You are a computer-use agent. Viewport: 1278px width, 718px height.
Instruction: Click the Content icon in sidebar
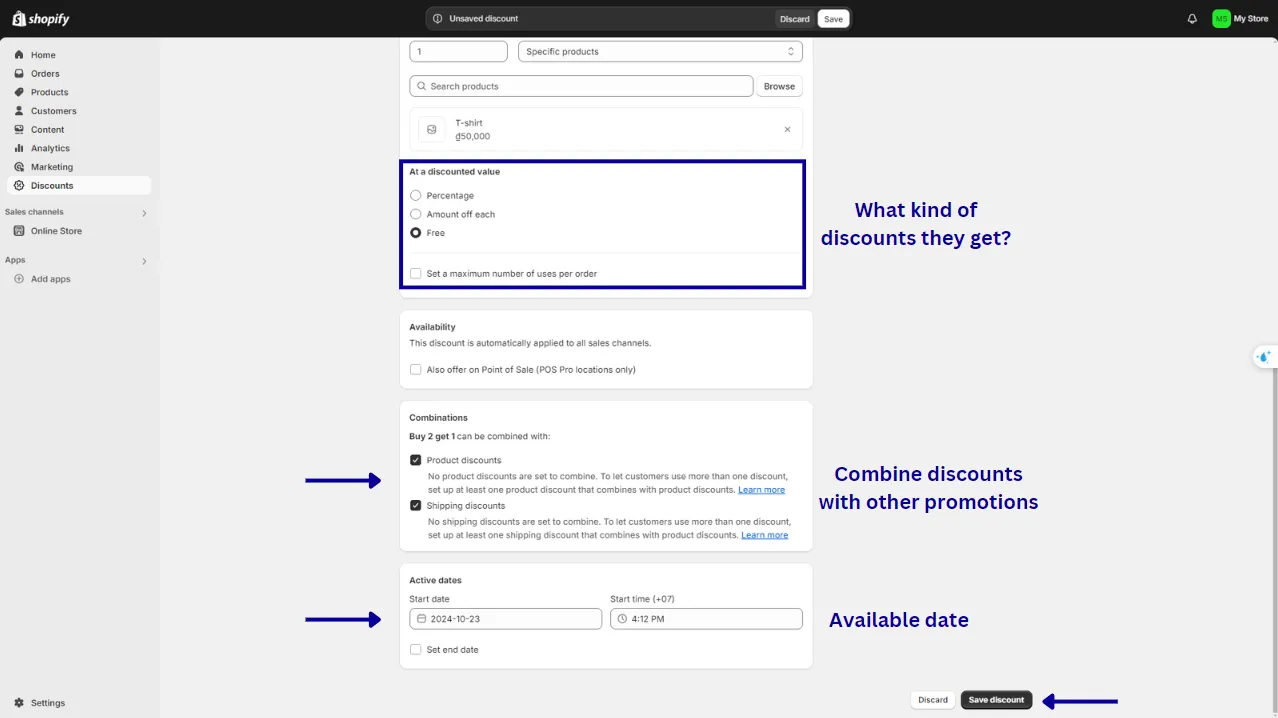coord(19,130)
